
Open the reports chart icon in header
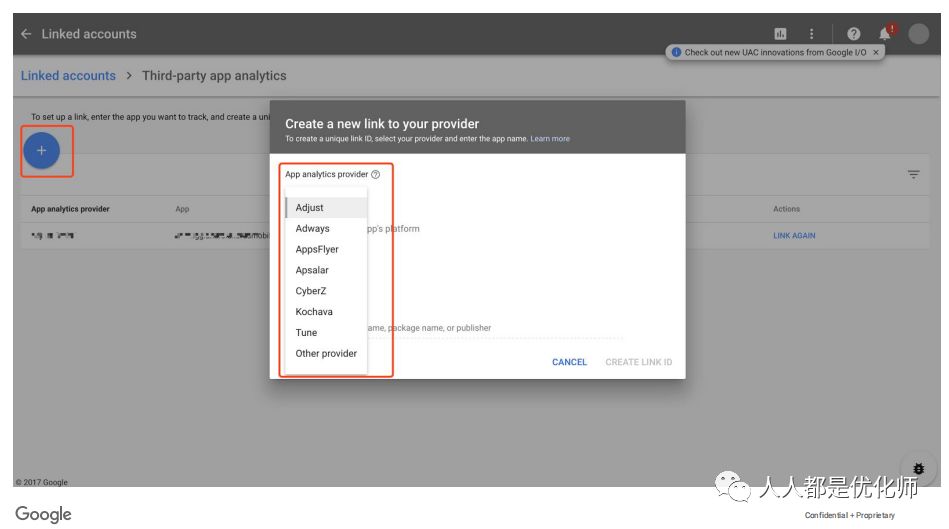780,34
